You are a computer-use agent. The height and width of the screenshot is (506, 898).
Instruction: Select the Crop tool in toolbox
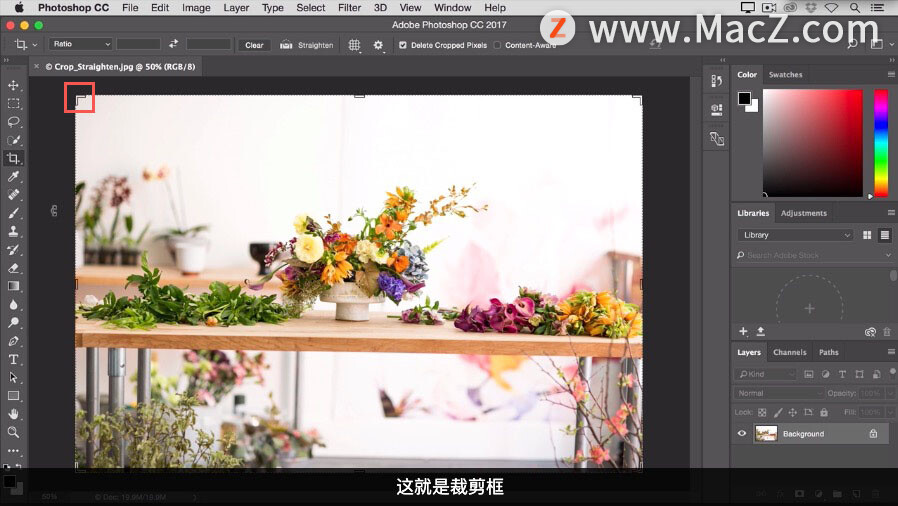pyautogui.click(x=13, y=159)
